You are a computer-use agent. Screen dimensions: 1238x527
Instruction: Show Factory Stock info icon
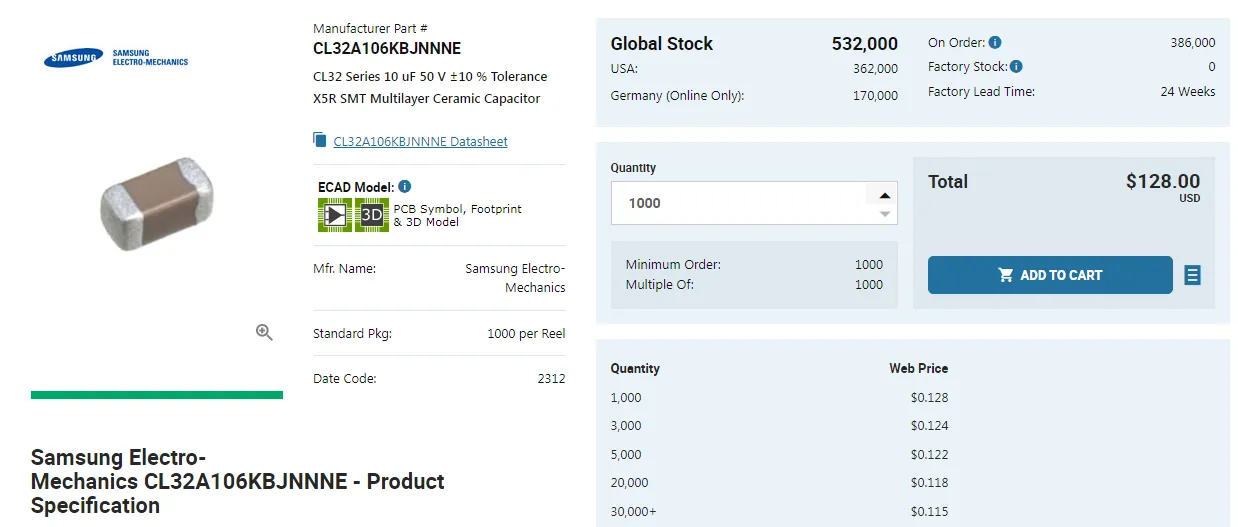pyautogui.click(x=1016, y=67)
